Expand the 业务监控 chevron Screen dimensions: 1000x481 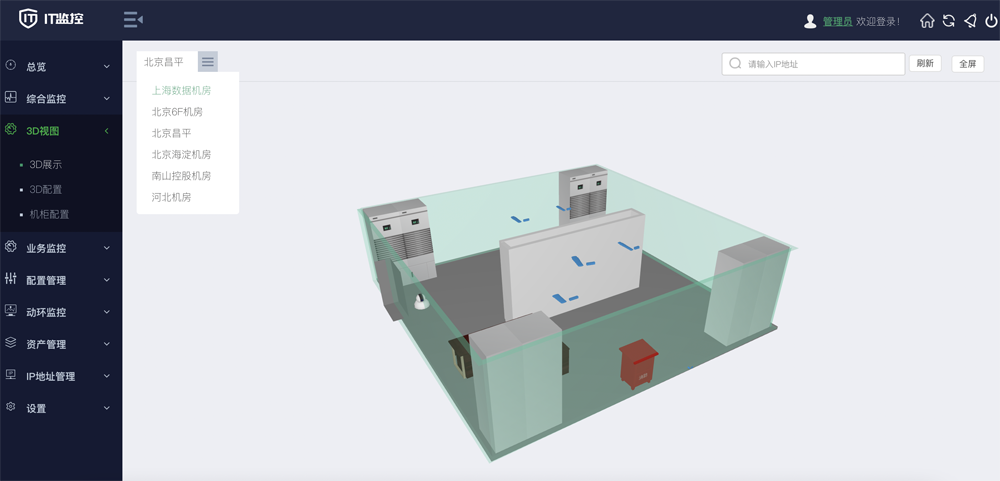(x=107, y=248)
